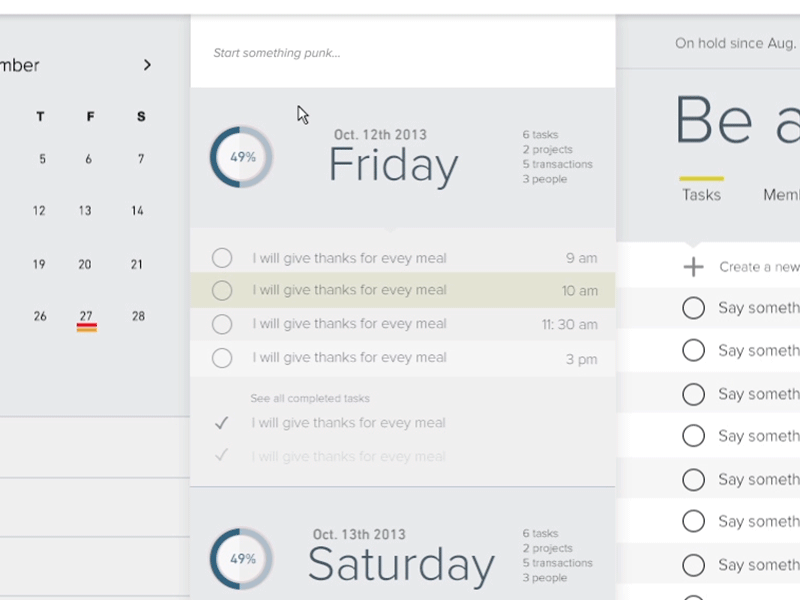Mark the 11:30 am task as done
800x600 pixels.
tap(222, 324)
